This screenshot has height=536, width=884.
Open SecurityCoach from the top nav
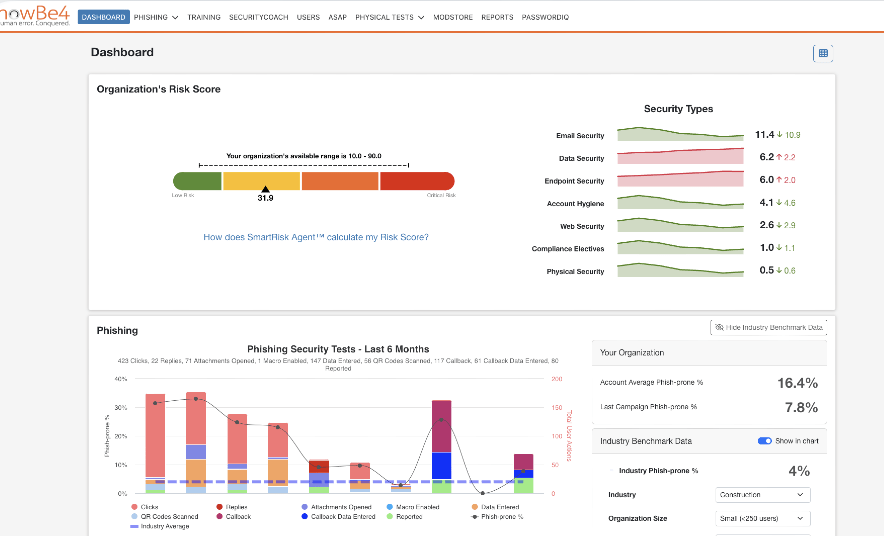259,17
